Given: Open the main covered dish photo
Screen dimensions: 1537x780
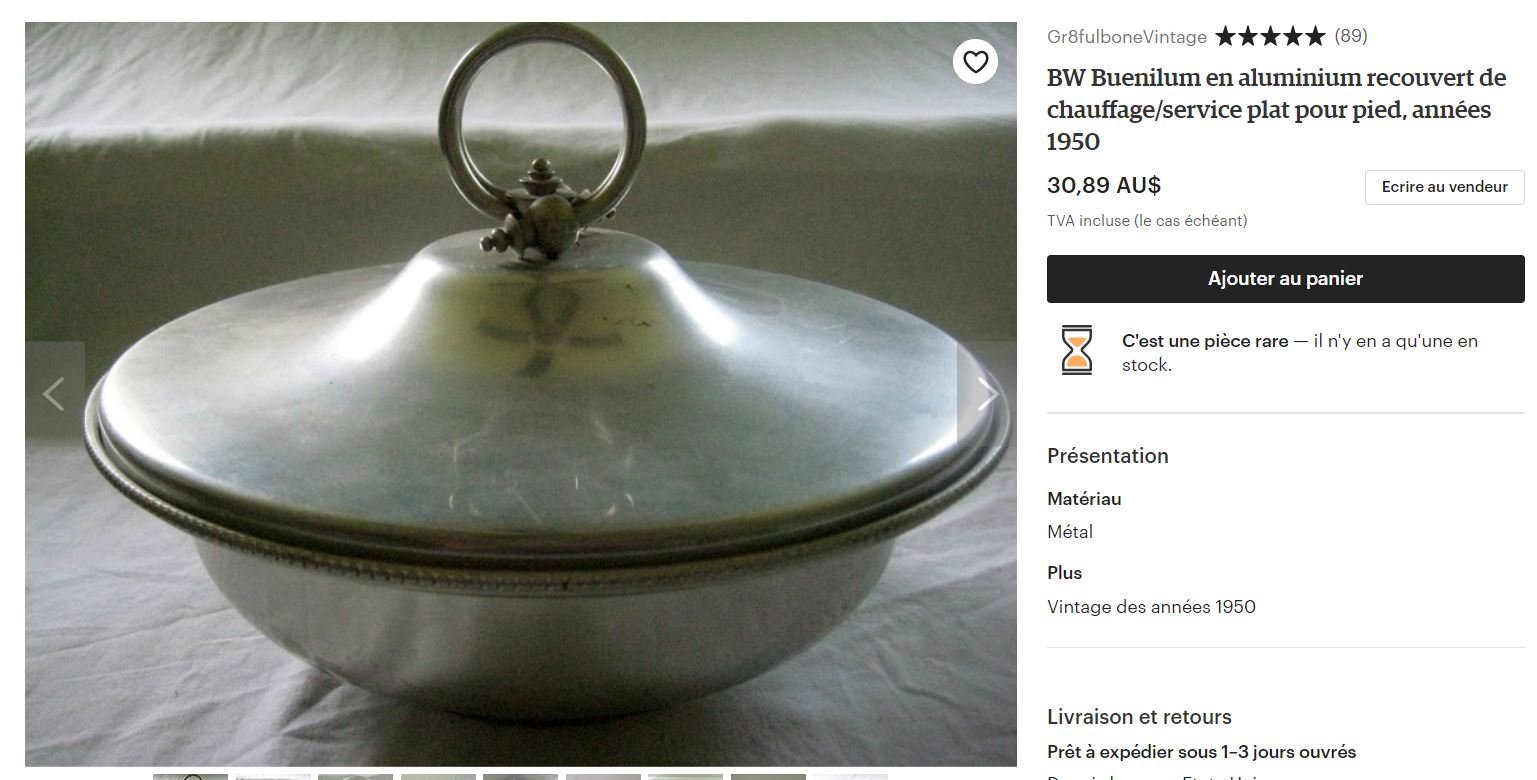Looking at the screenshot, I should pos(521,394).
